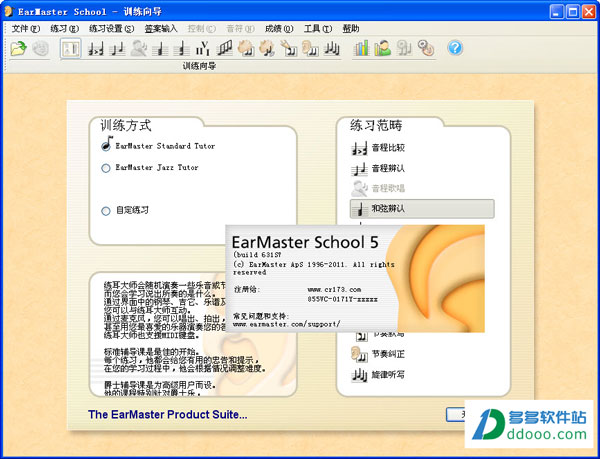Image resolution: width=600 pixels, height=459 pixels.
Task: Open the 成绩(O) menu
Action: pos(279,29)
